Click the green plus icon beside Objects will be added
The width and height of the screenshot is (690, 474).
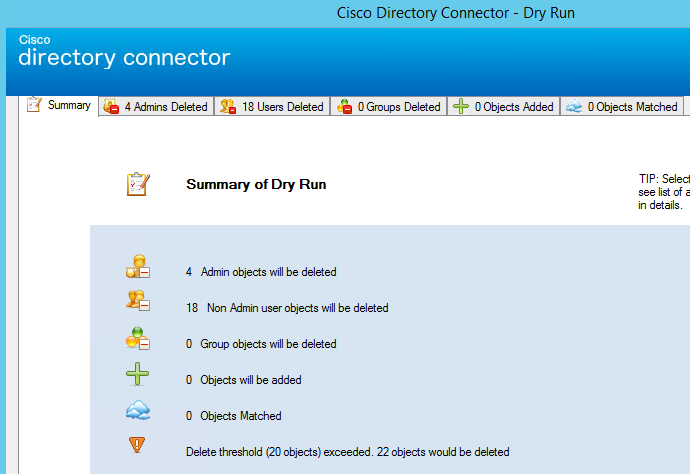[x=138, y=374]
